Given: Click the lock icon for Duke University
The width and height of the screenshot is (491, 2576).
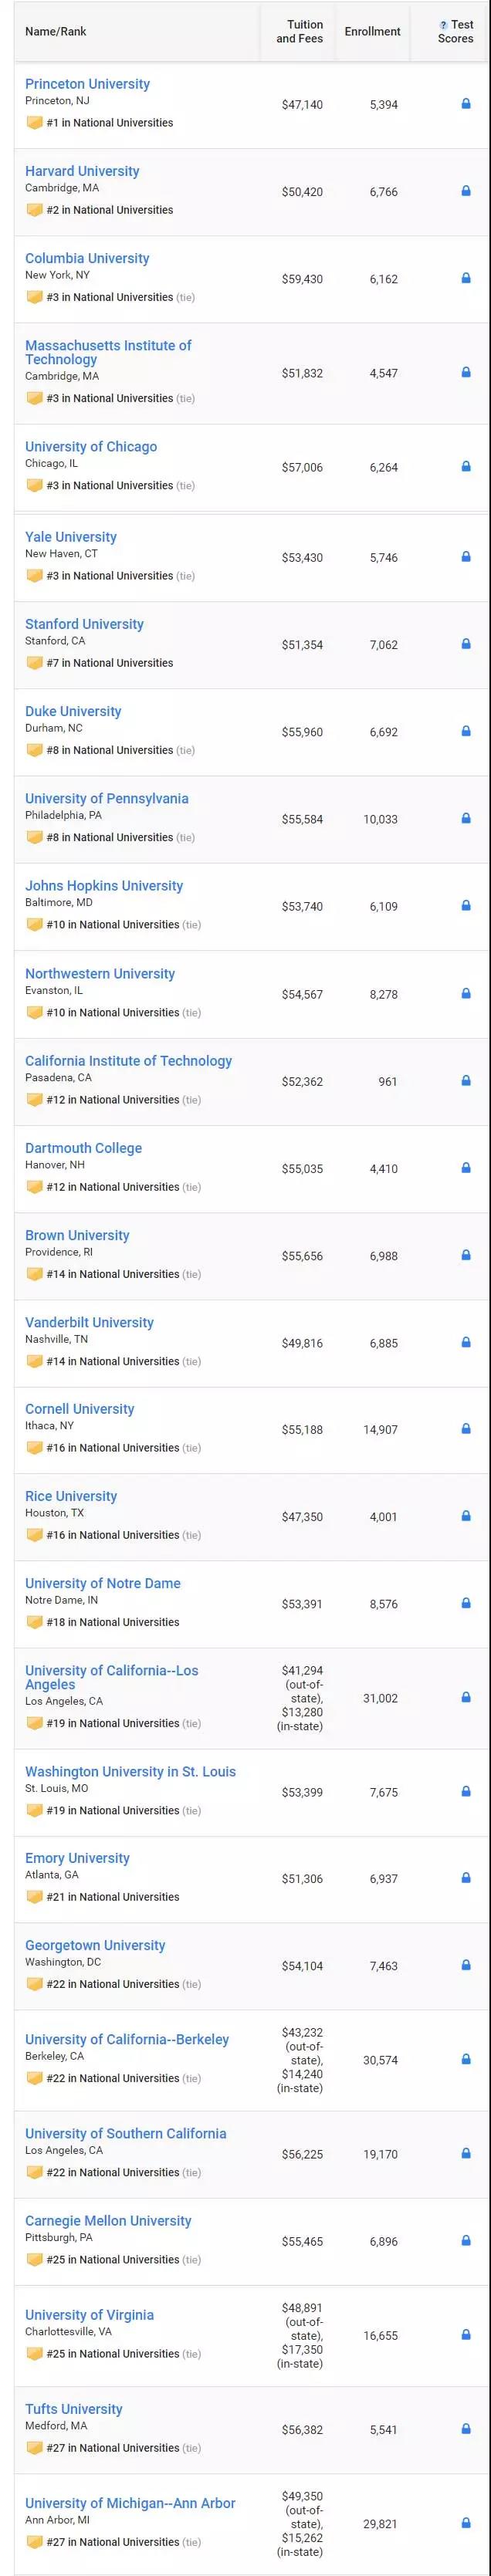Looking at the screenshot, I should (466, 732).
